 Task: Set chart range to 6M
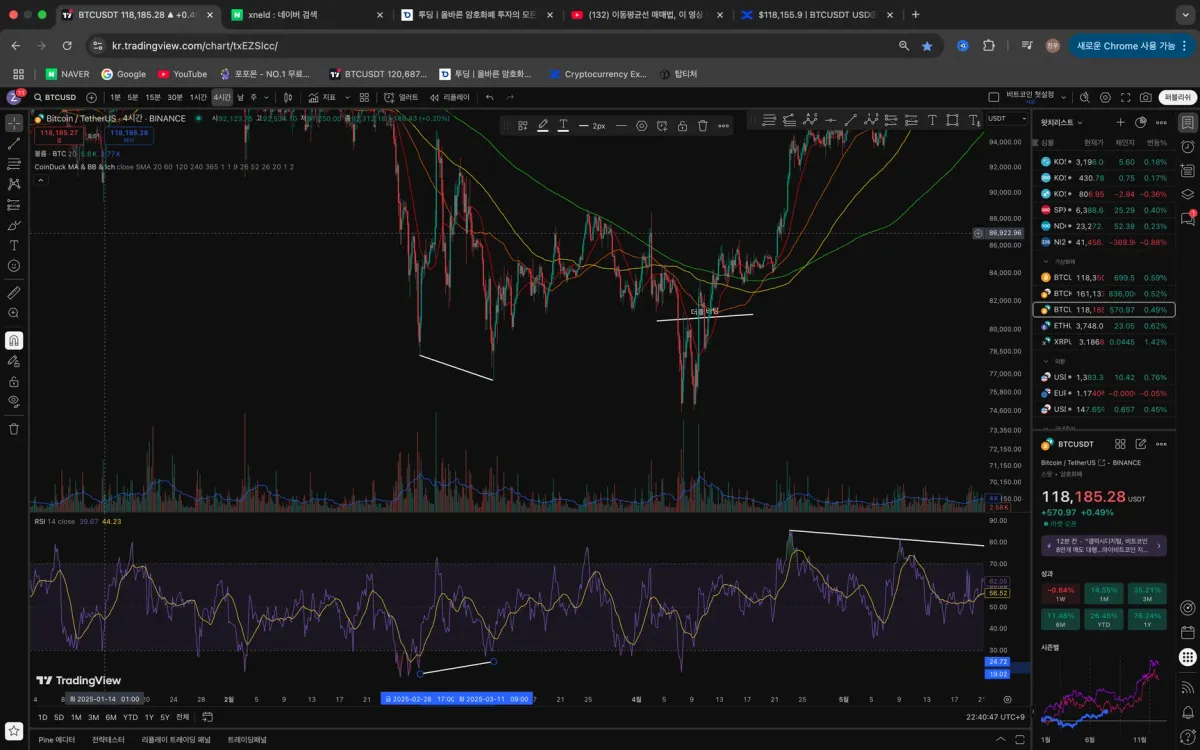[x=111, y=717]
